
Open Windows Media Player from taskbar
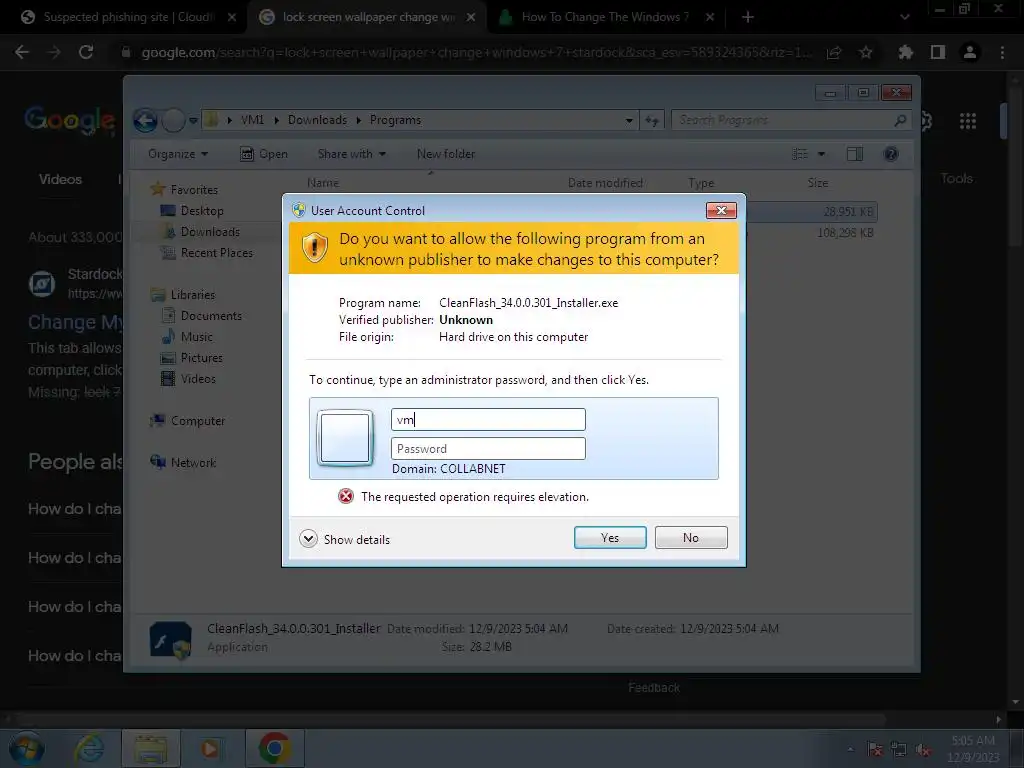pos(210,748)
